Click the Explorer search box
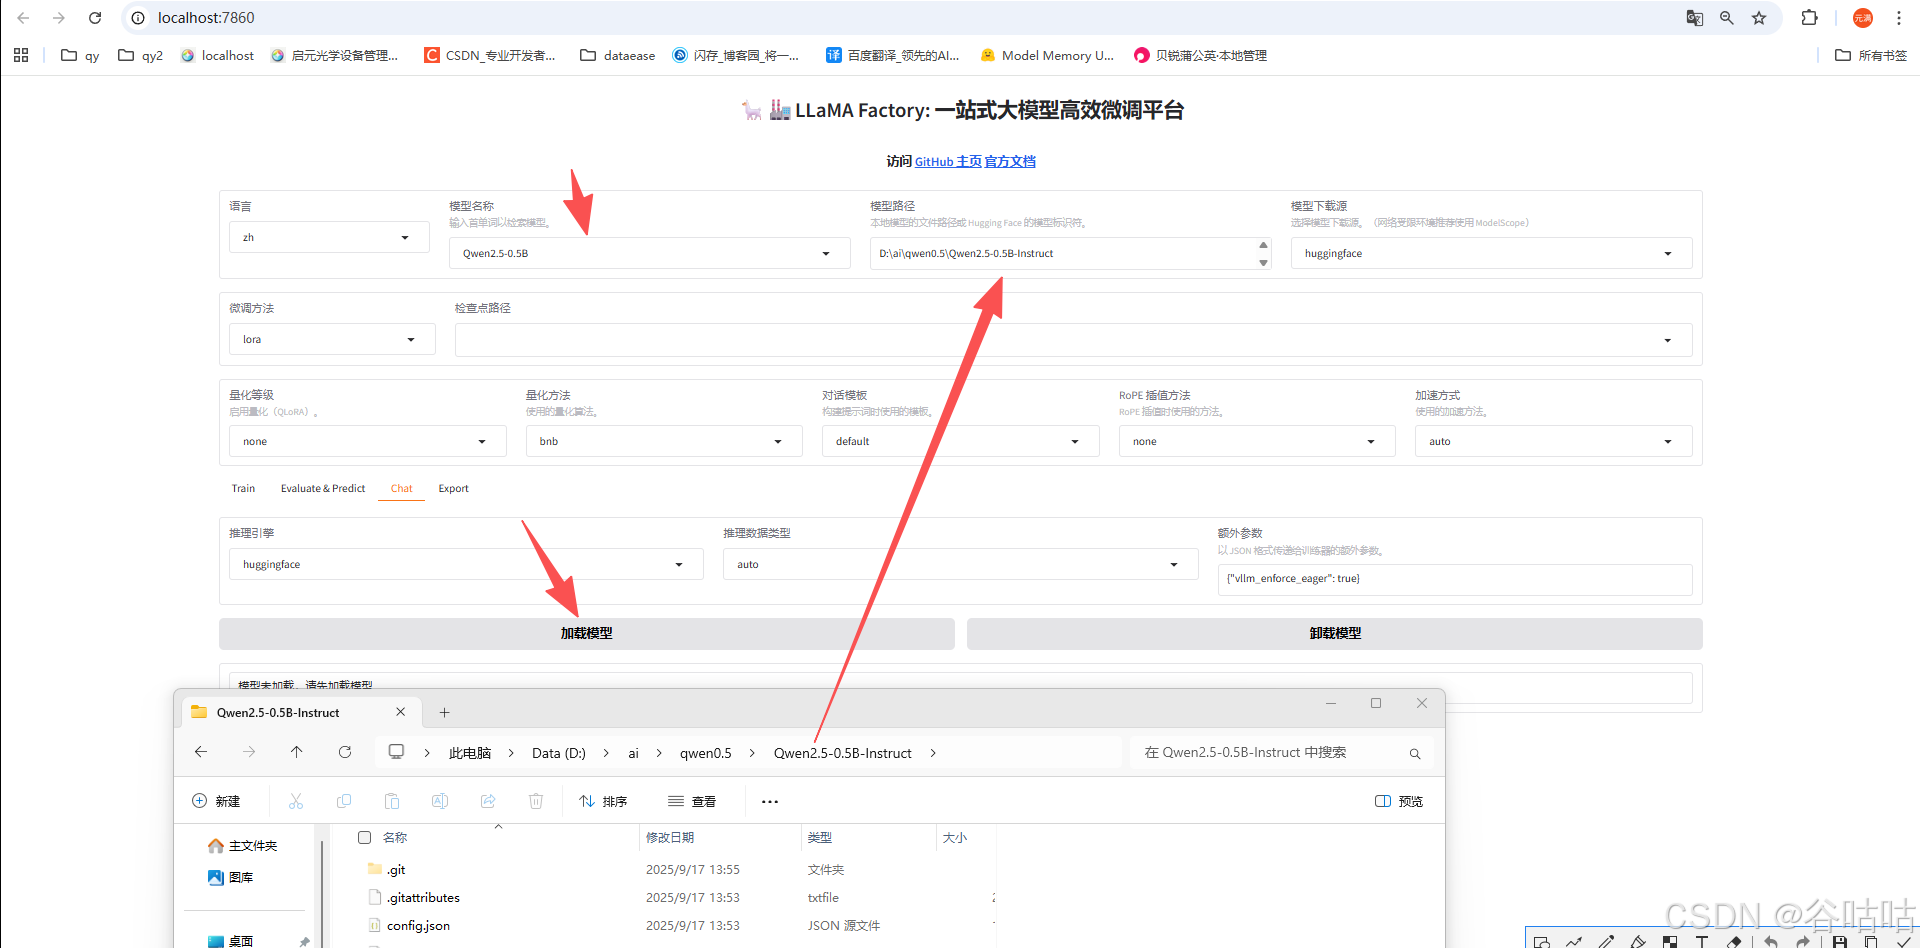The width and height of the screenshot is (1920, 948). 1281,752
